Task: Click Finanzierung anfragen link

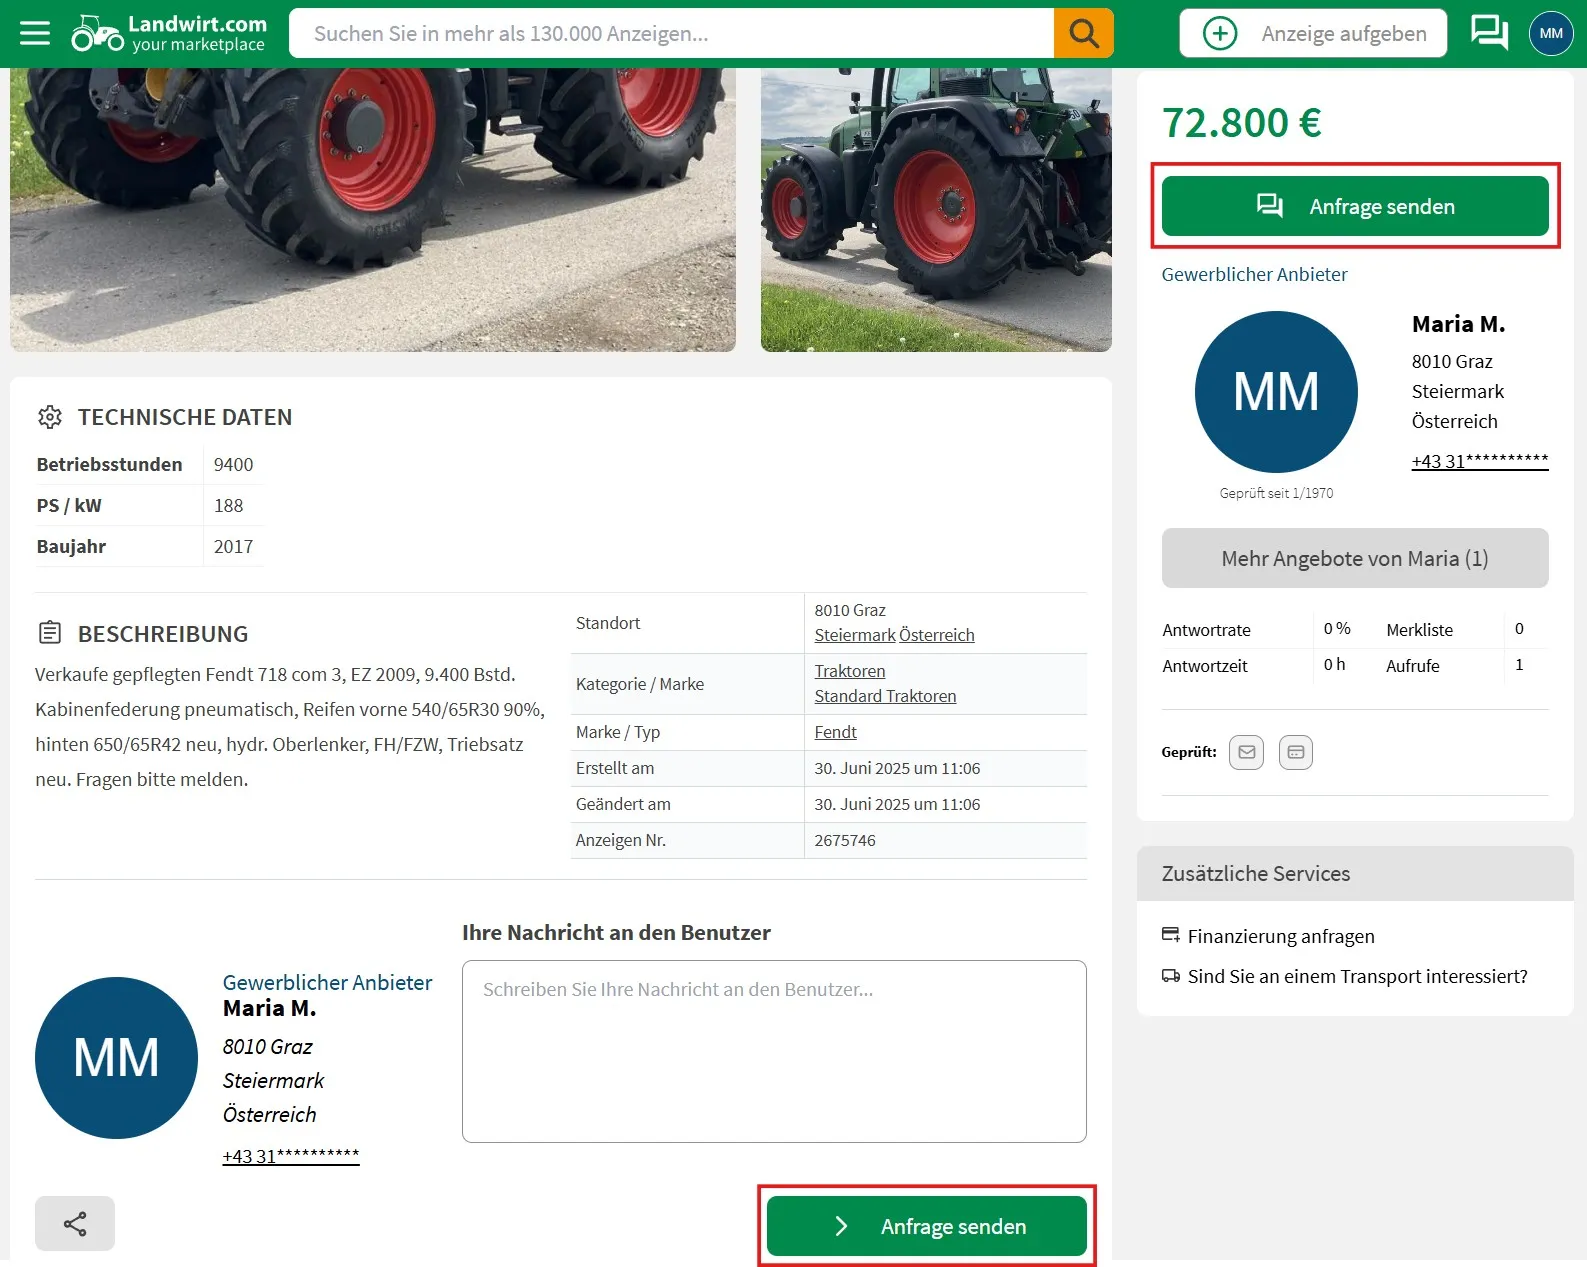Action: [x=1281, y=936]
